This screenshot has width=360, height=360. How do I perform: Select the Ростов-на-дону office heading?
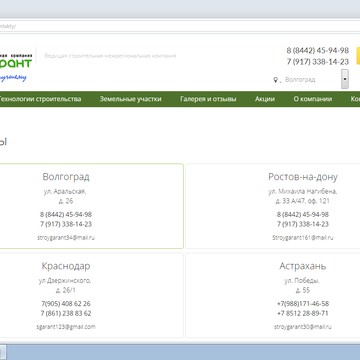coord(303,177)
